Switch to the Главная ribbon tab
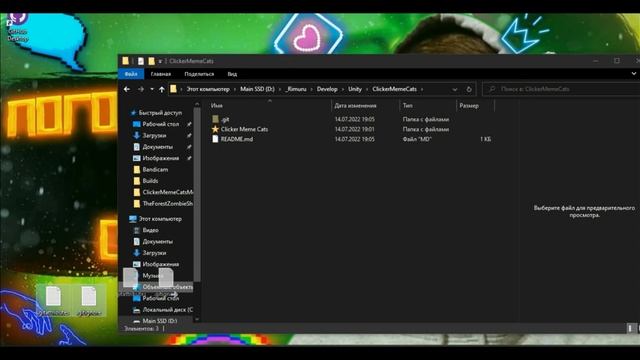Image resolution: width=640 pixels, height=360 pixels. (160, 74)
